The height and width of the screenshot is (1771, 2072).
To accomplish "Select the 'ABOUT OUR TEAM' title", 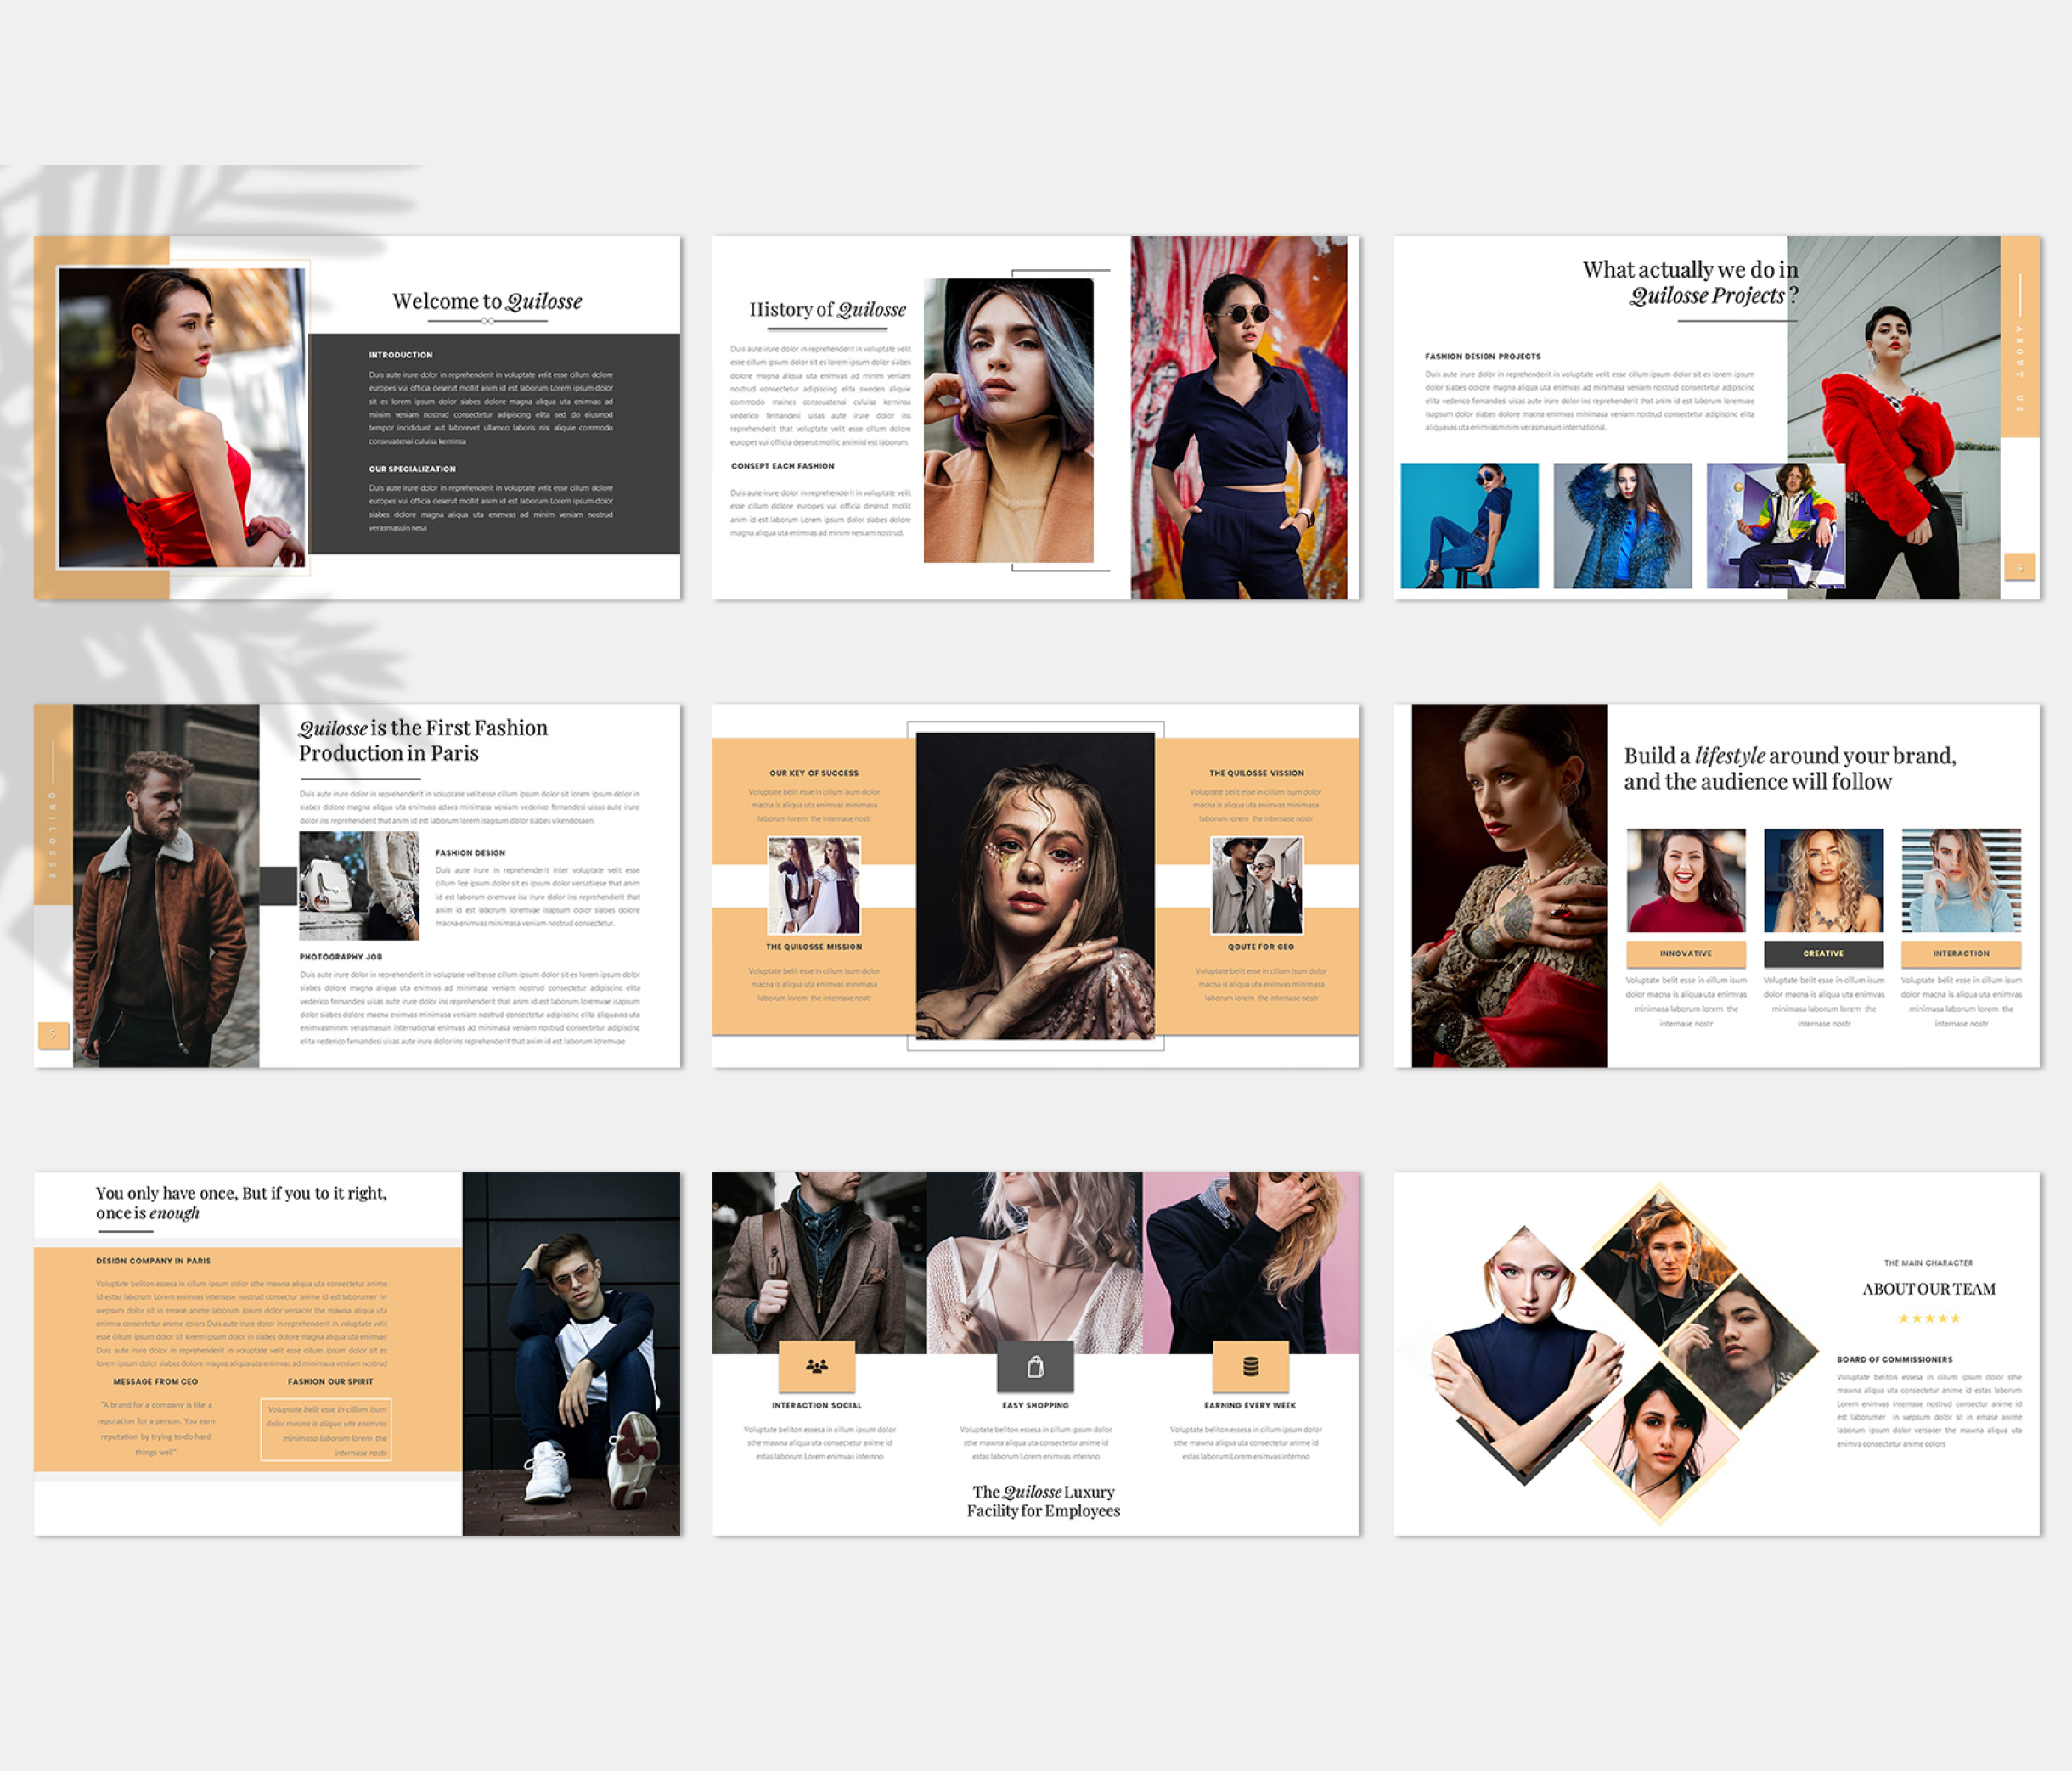I will [1929, 1289].
